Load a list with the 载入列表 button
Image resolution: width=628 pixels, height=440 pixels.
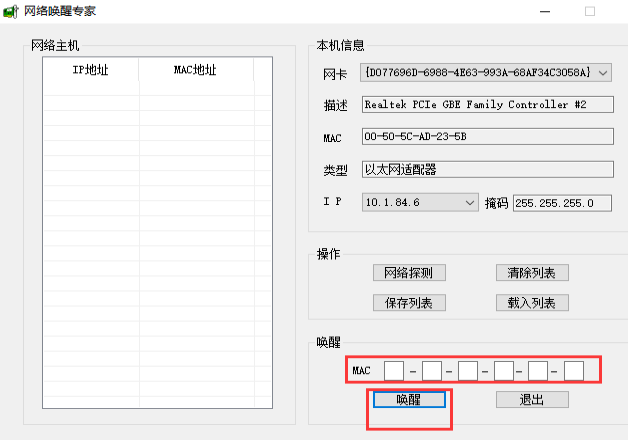[532, 302]
